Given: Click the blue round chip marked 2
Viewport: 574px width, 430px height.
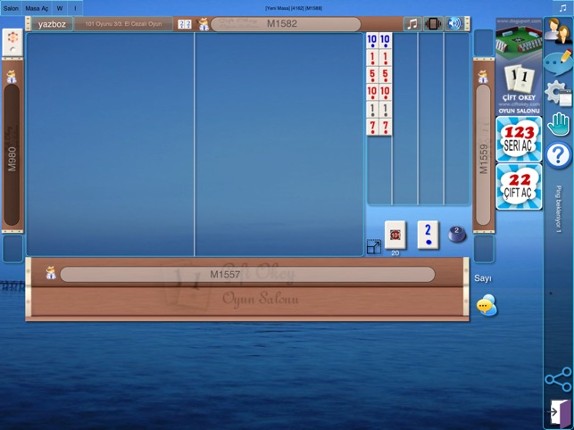Looking at the screenshot, I should (457, 235).
